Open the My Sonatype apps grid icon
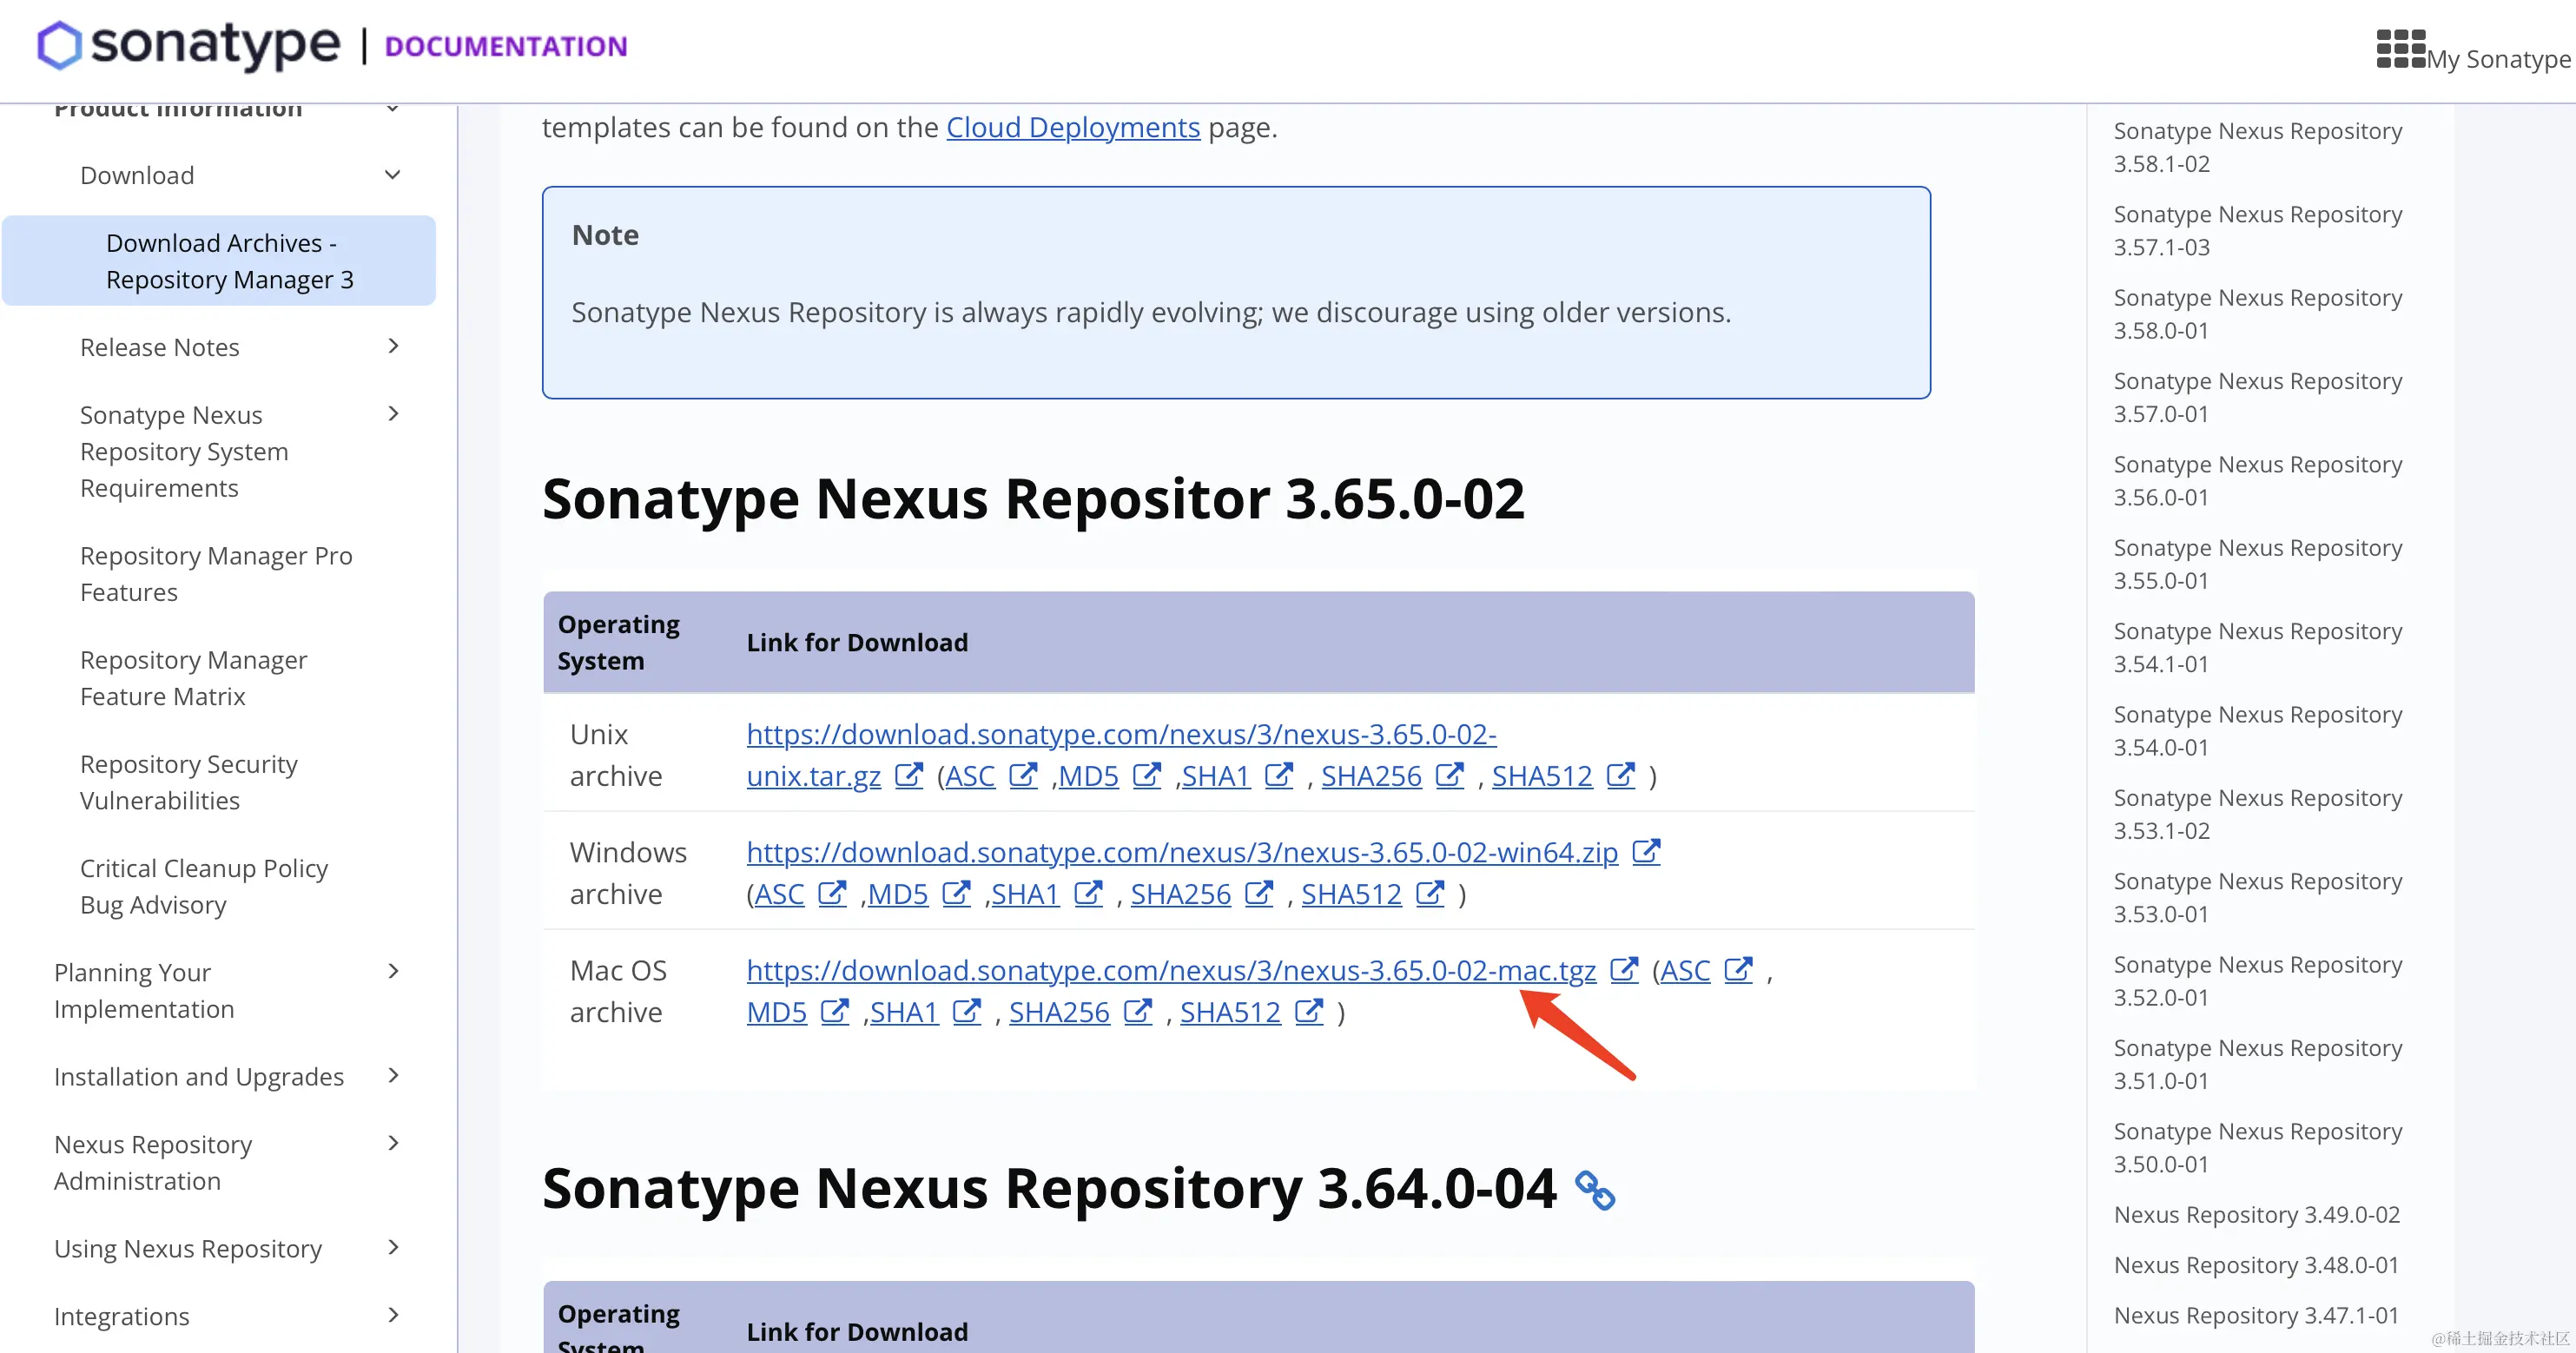The image size is (2576, 1353). point(2400,48)
